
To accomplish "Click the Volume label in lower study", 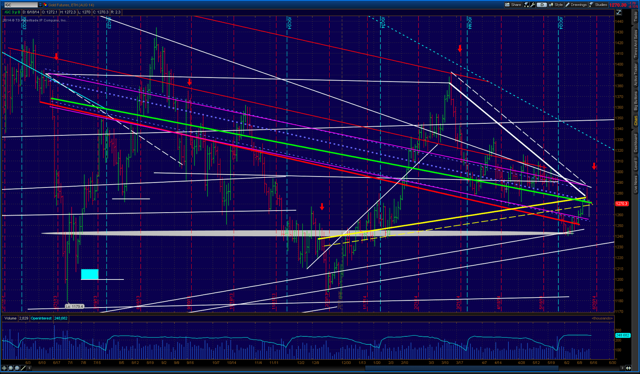I will coord(10,318).
